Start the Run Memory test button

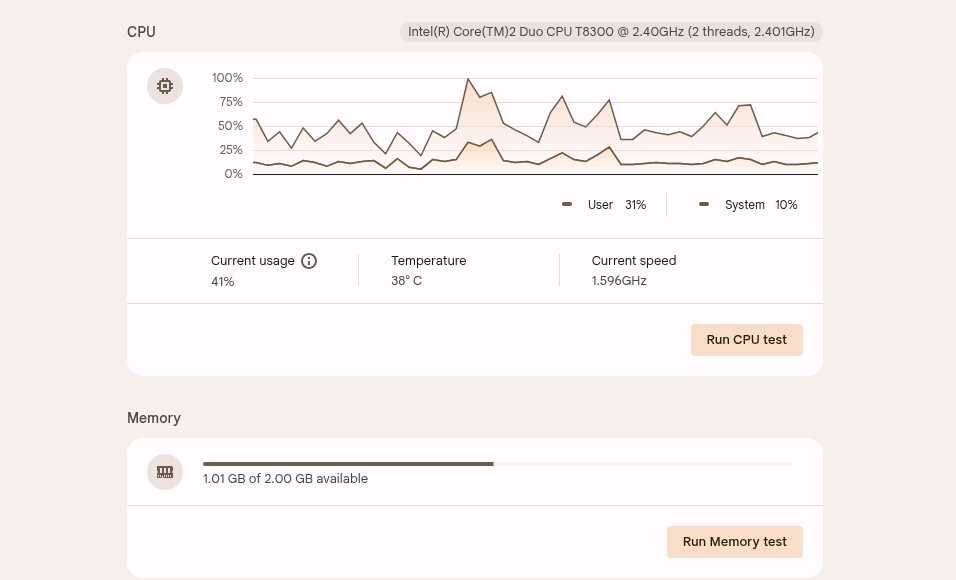(734, 542)
